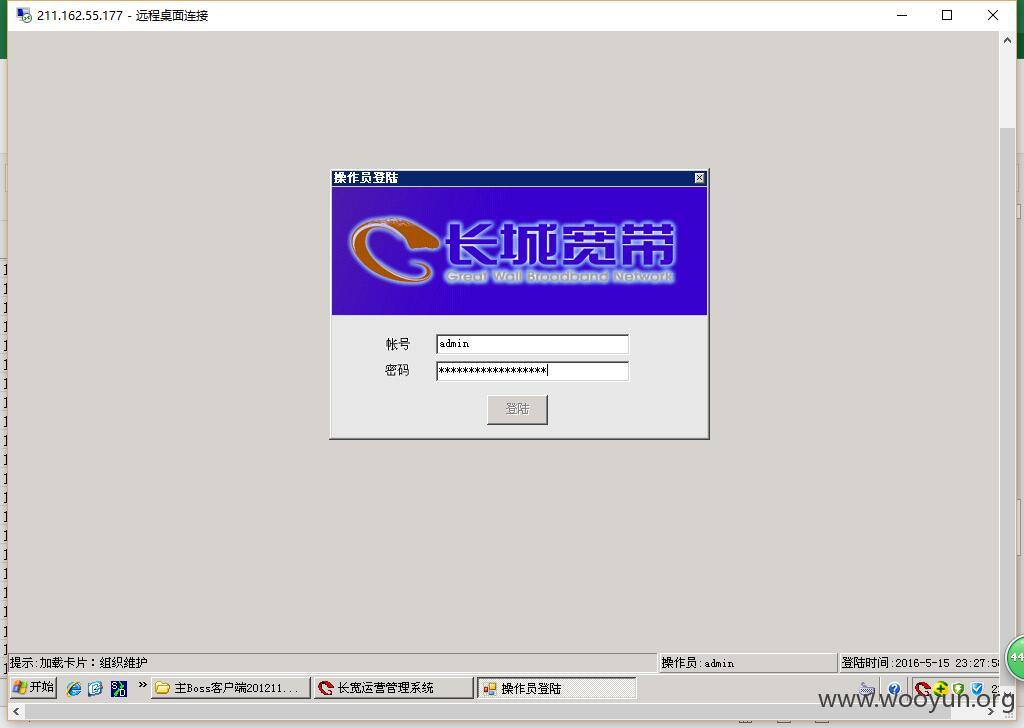This screenshot has height=728, width=1024.
Task: Click the horizontal scrollbar right arrow
Action: tap(991, 712)
